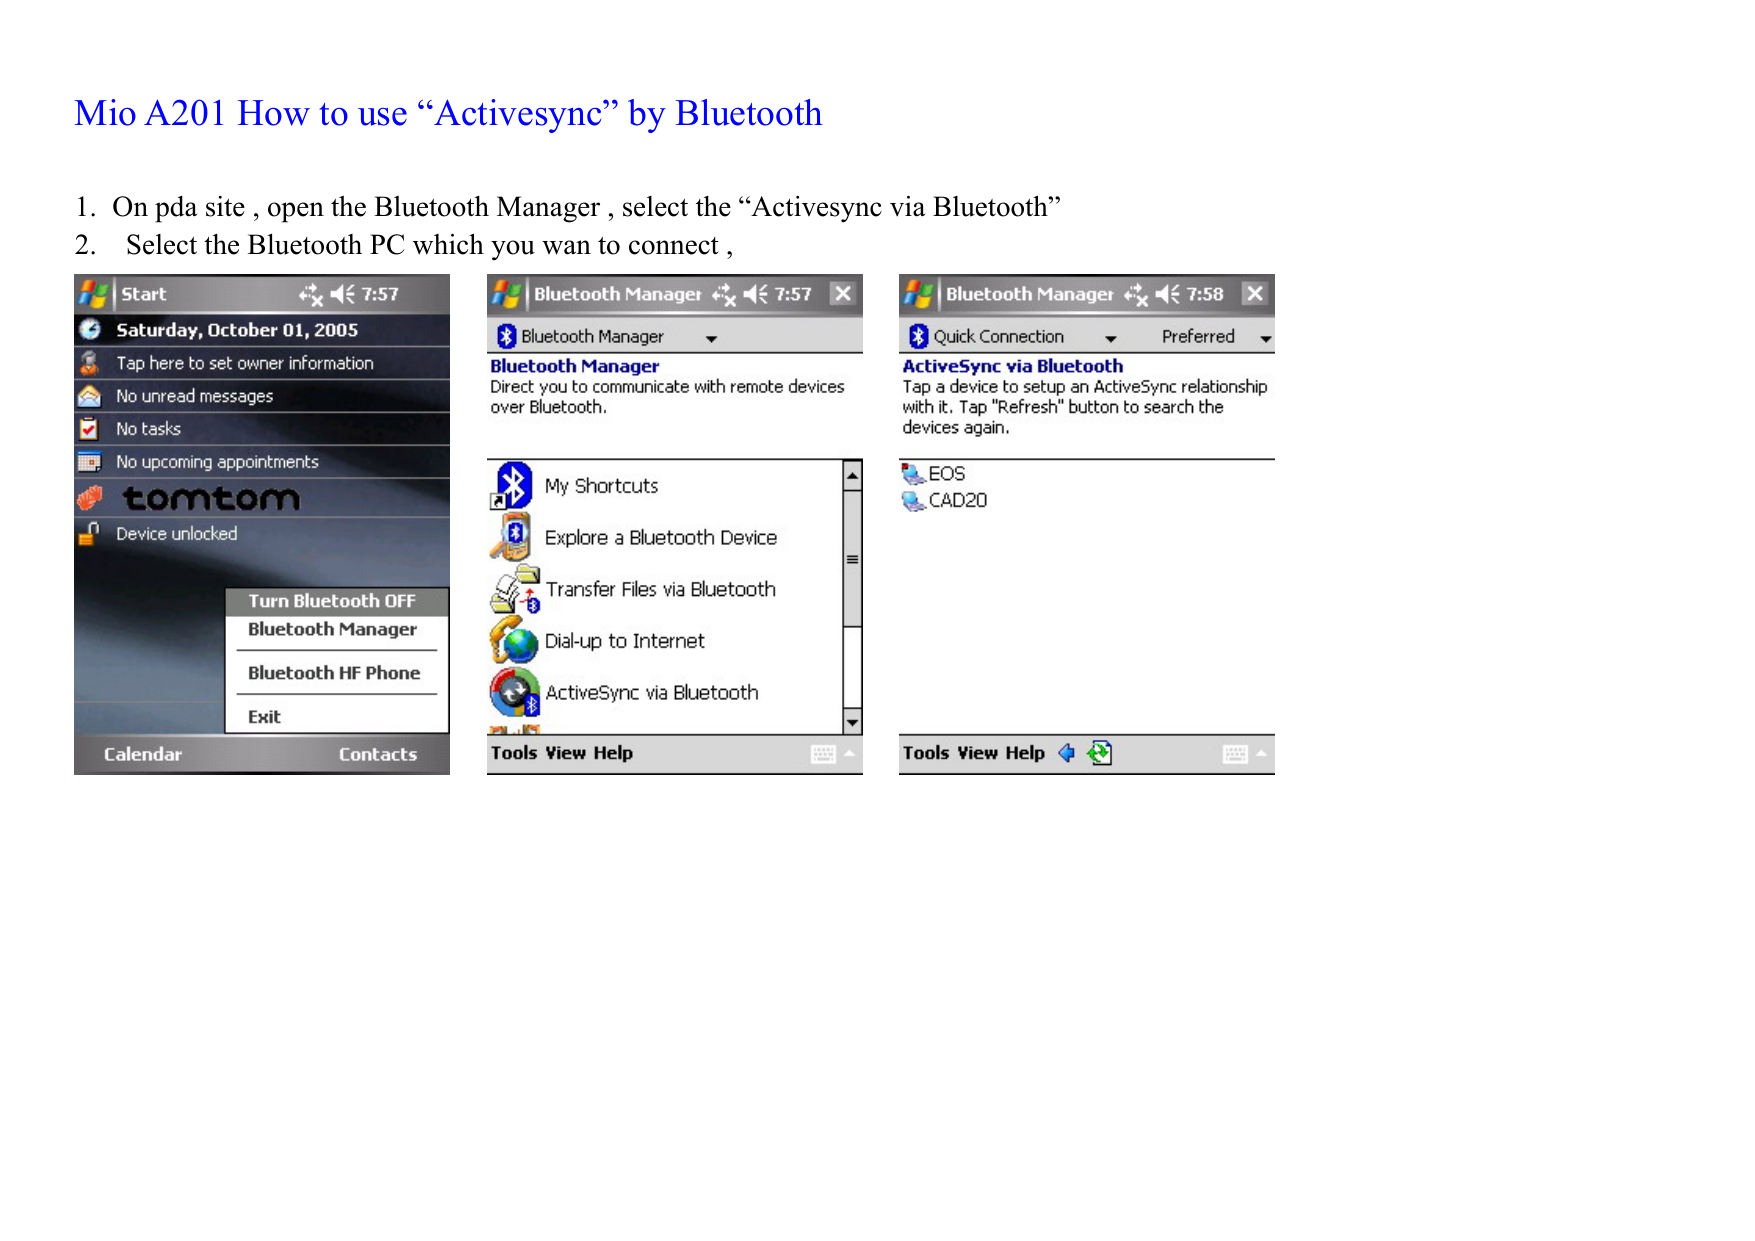
Task: Open View menu in third screen
Action: (x=978, y=753)
